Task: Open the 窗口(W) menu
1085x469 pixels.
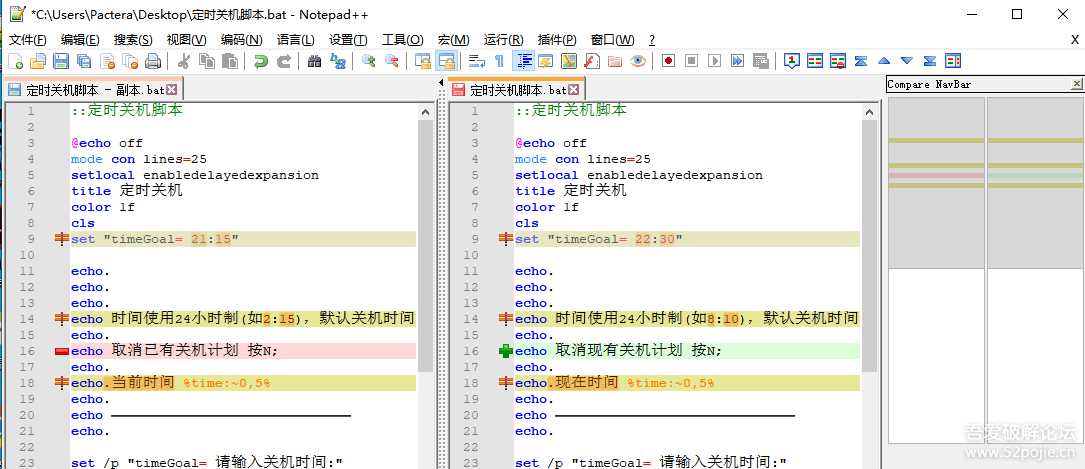Action: [612, 39]
